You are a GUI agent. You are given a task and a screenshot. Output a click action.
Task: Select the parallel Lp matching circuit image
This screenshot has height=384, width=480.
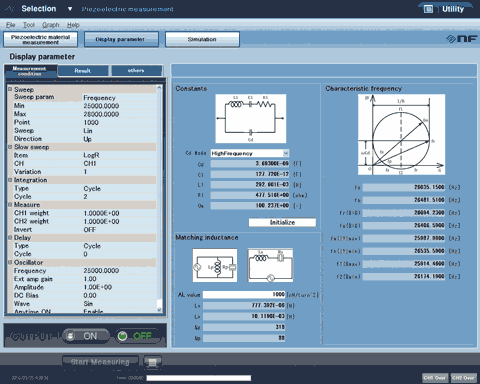(215, 265)
